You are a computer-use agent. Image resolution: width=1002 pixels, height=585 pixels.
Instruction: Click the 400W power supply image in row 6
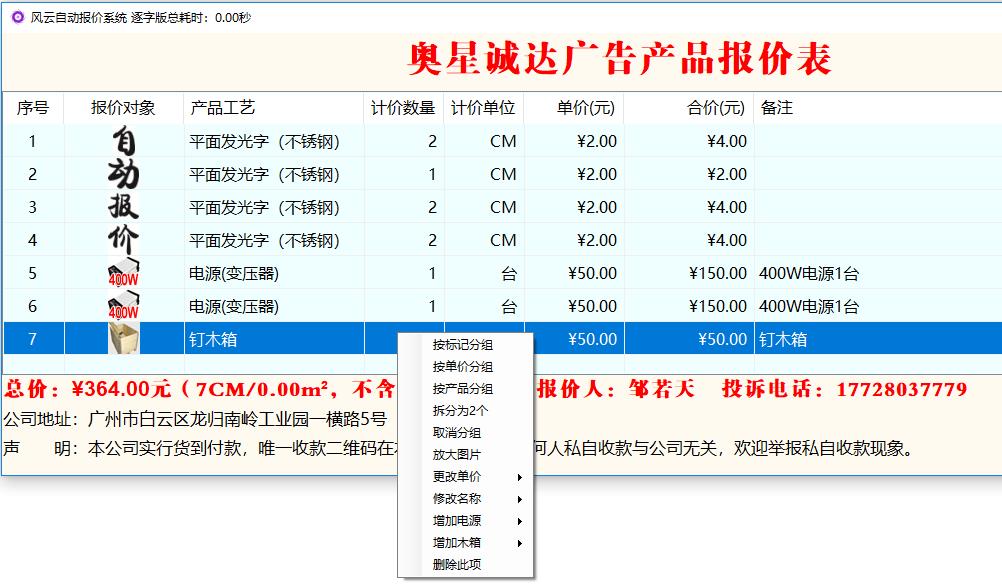point(124,306)
